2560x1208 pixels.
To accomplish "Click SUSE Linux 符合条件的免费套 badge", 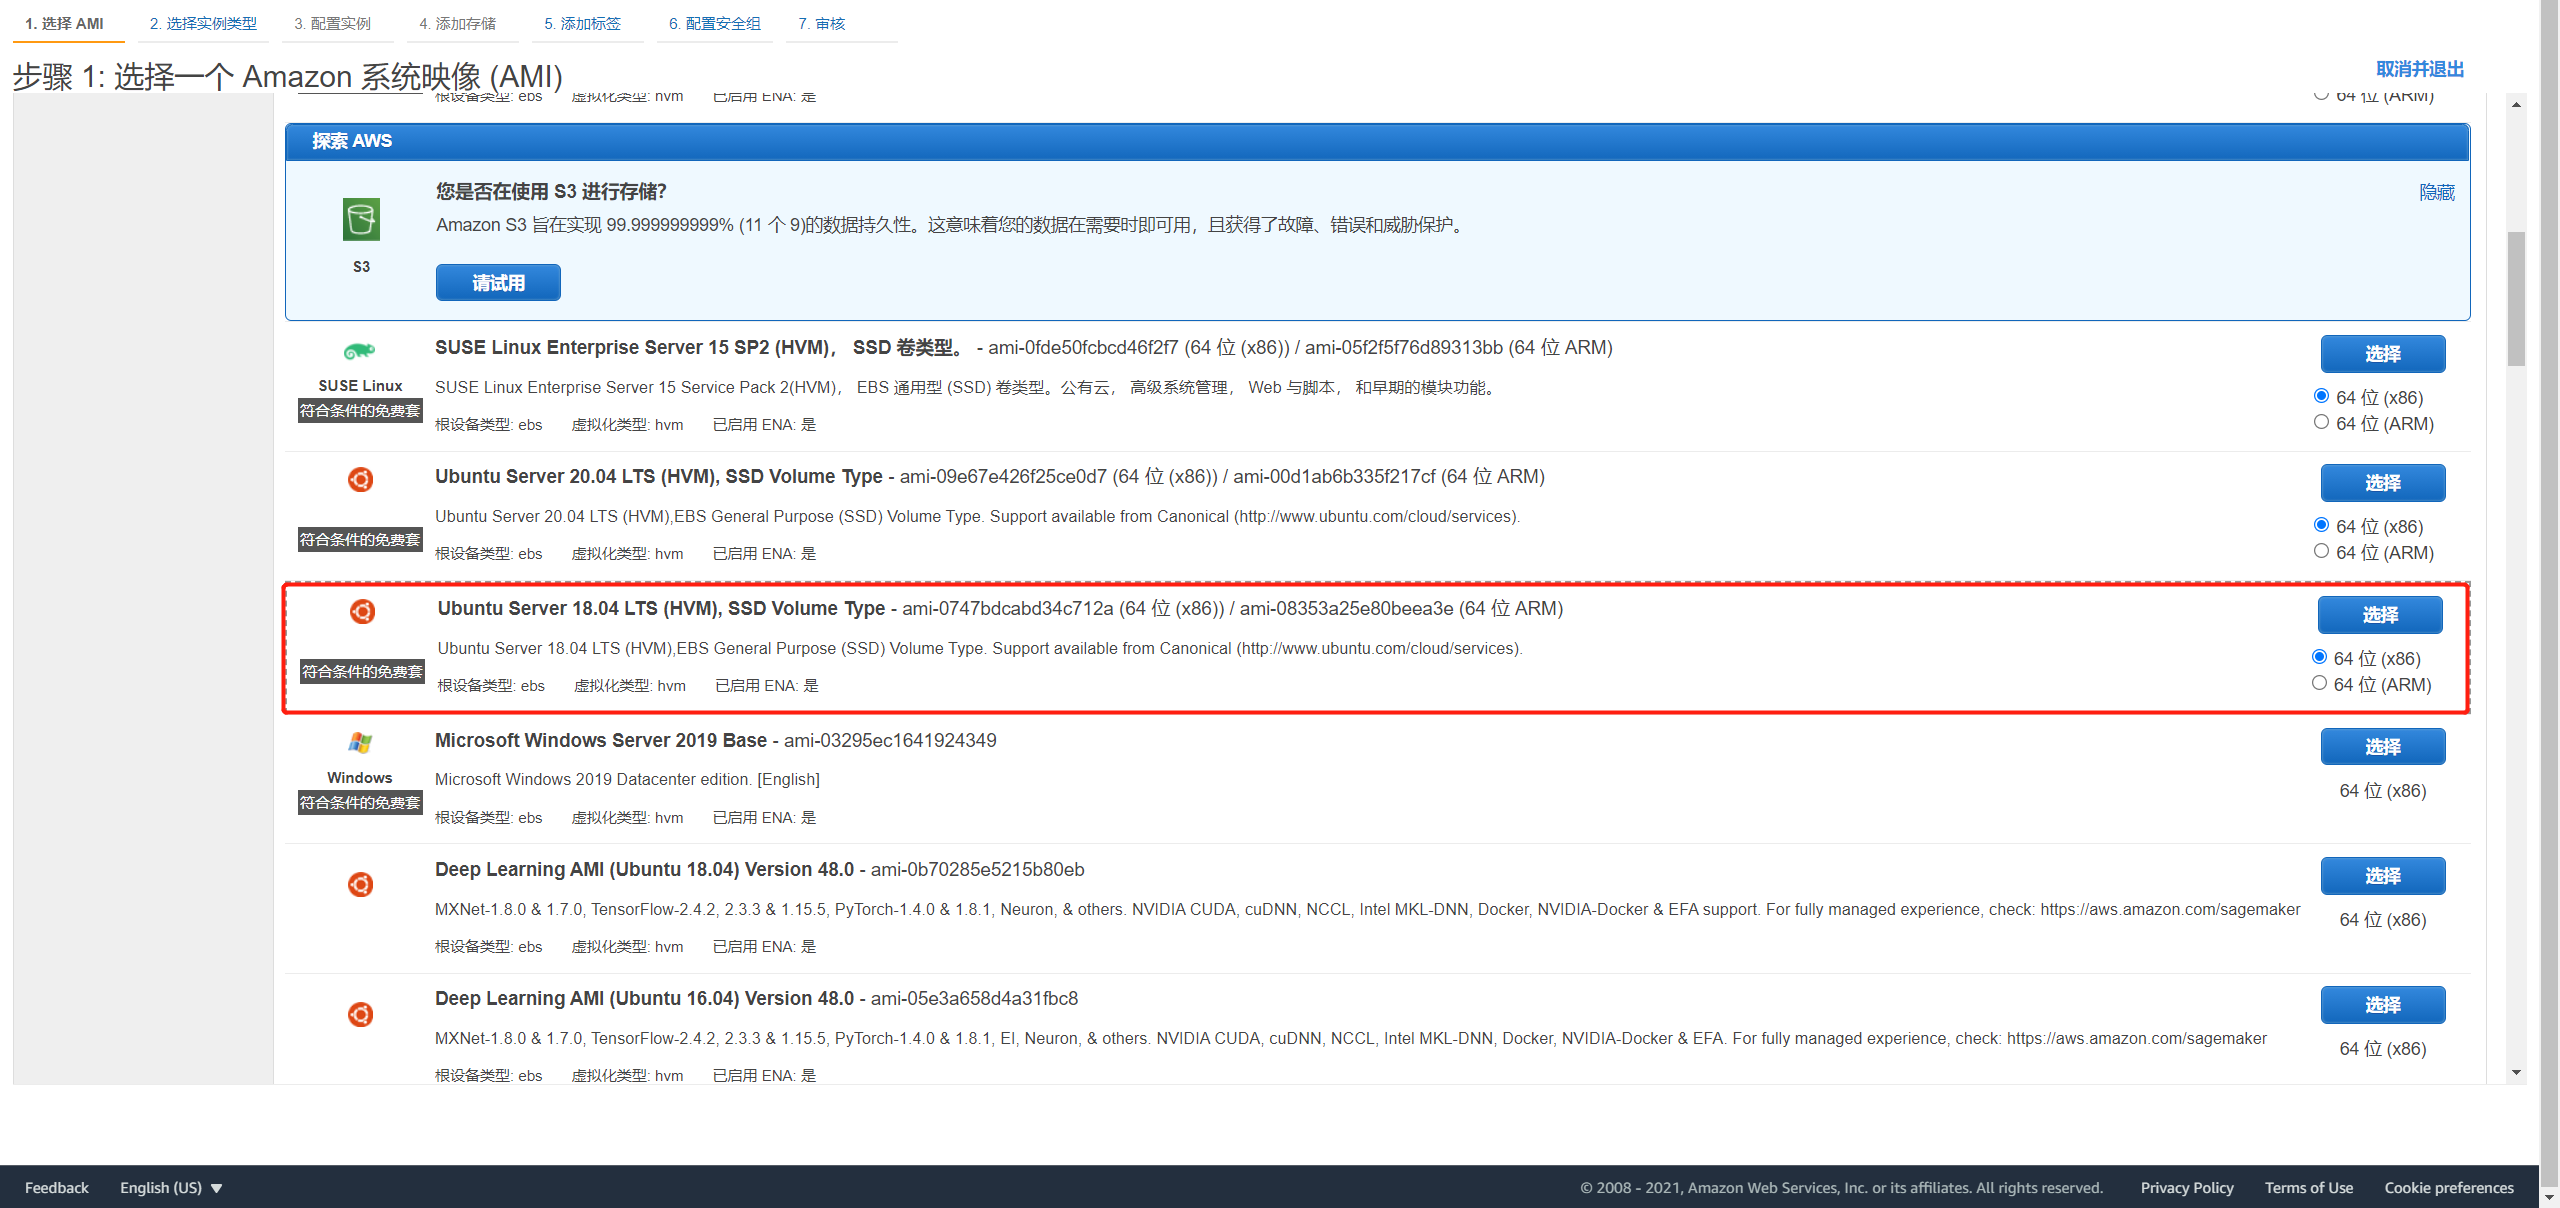I will 360,411.
